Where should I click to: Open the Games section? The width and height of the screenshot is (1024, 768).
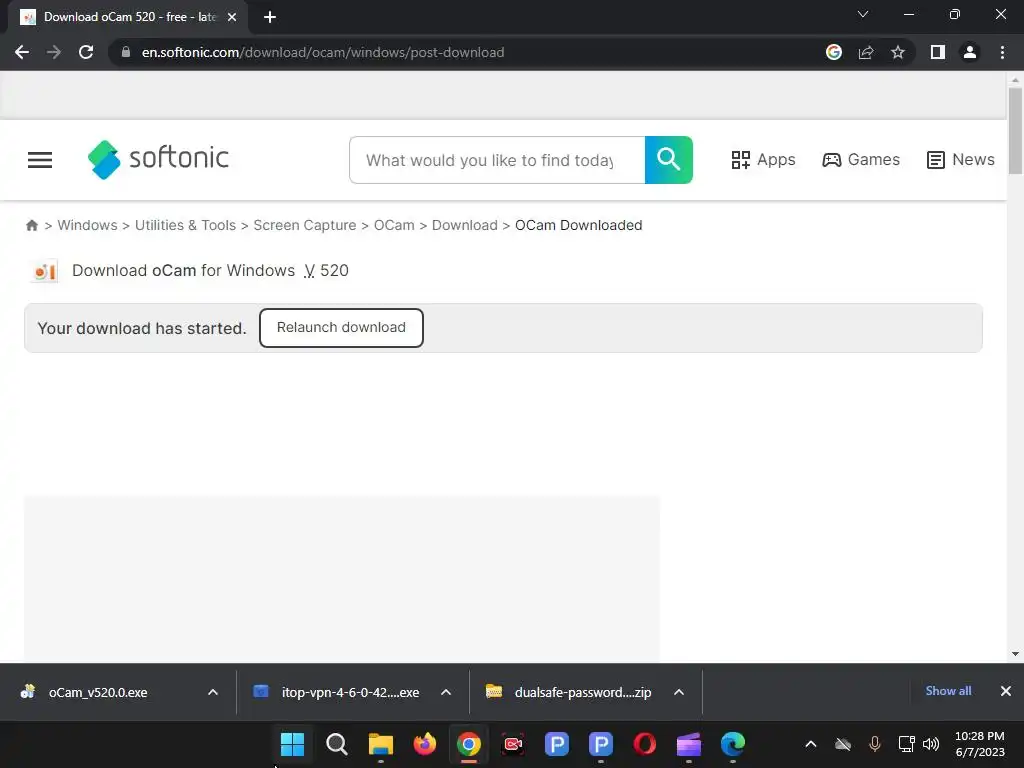click(x=861, y=160)
